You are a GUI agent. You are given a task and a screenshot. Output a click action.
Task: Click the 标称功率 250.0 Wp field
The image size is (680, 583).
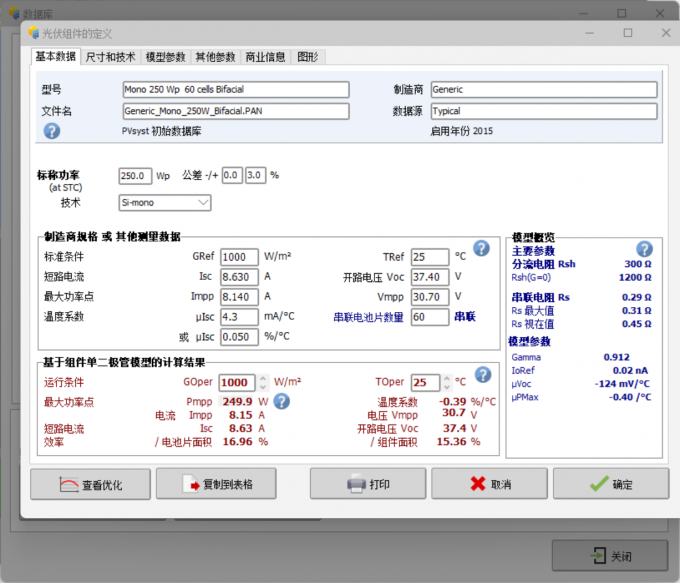click(135, 176)
